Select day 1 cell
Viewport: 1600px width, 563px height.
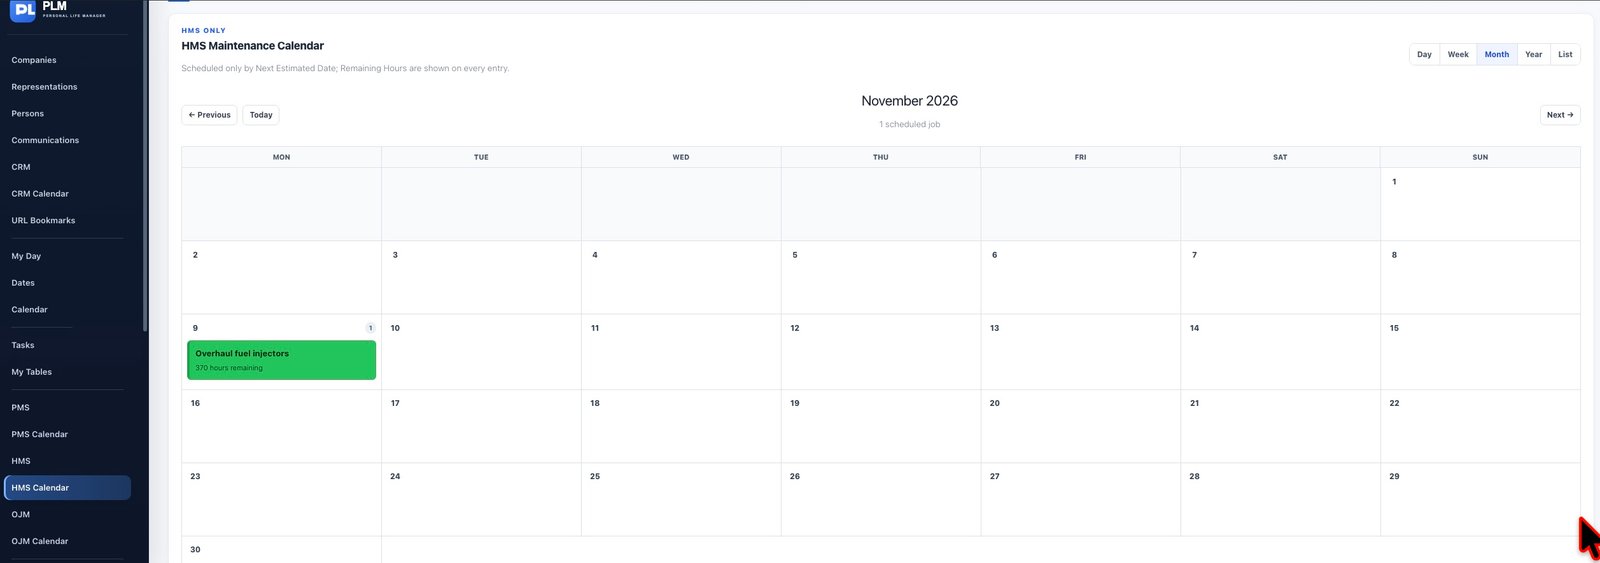coord(1480,204)
